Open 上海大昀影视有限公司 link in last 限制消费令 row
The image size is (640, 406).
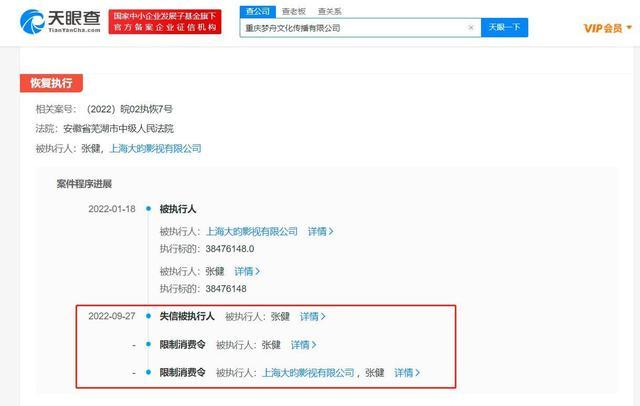(x=308, y=373)
